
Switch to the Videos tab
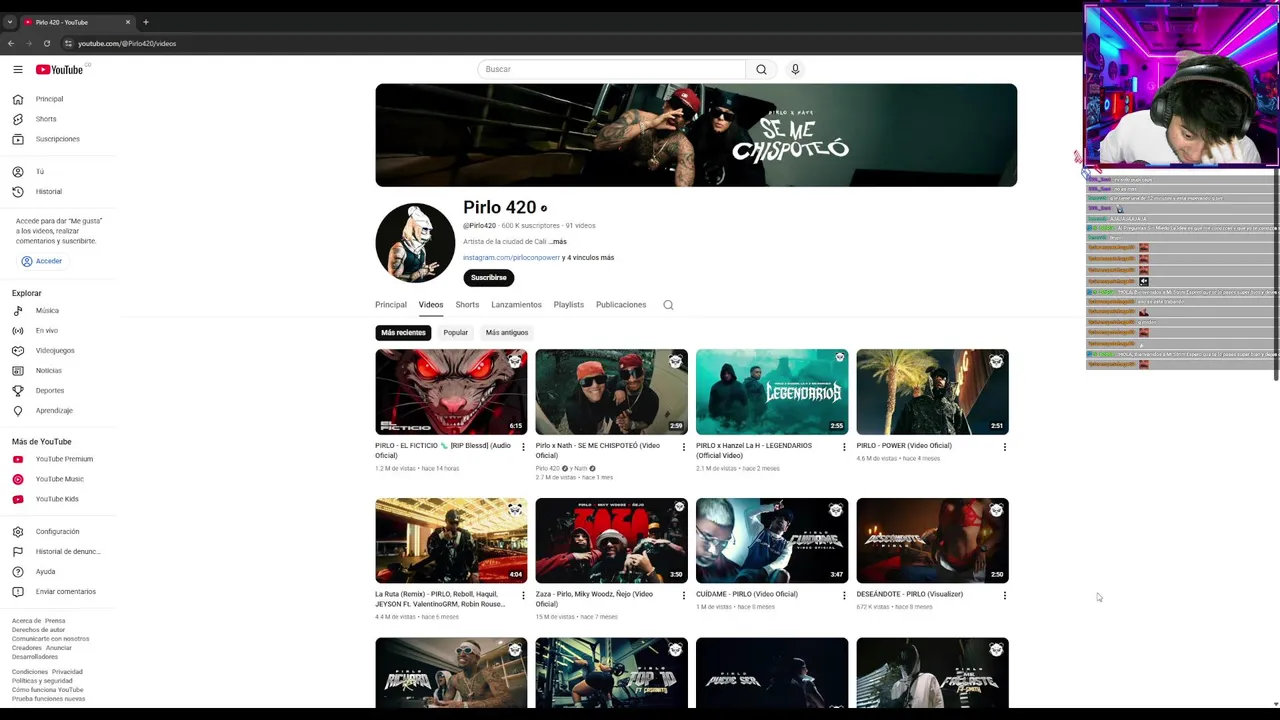click(x=431, y=305)
